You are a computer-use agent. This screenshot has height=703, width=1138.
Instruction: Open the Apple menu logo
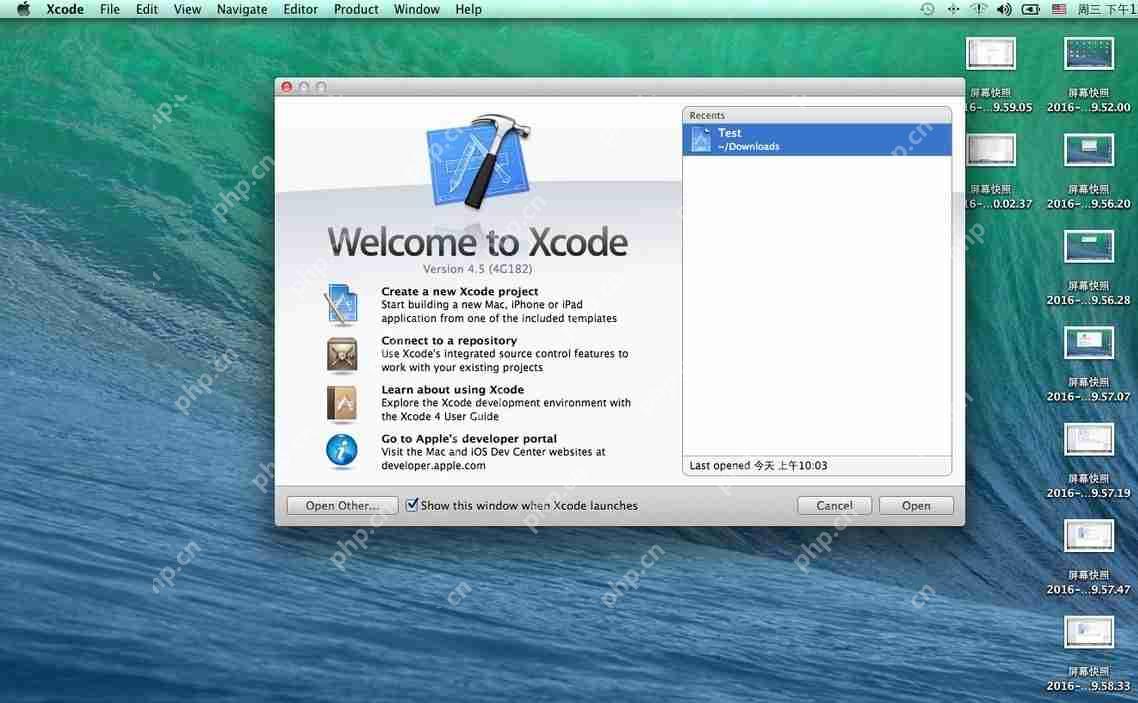[x=22, y=9]
